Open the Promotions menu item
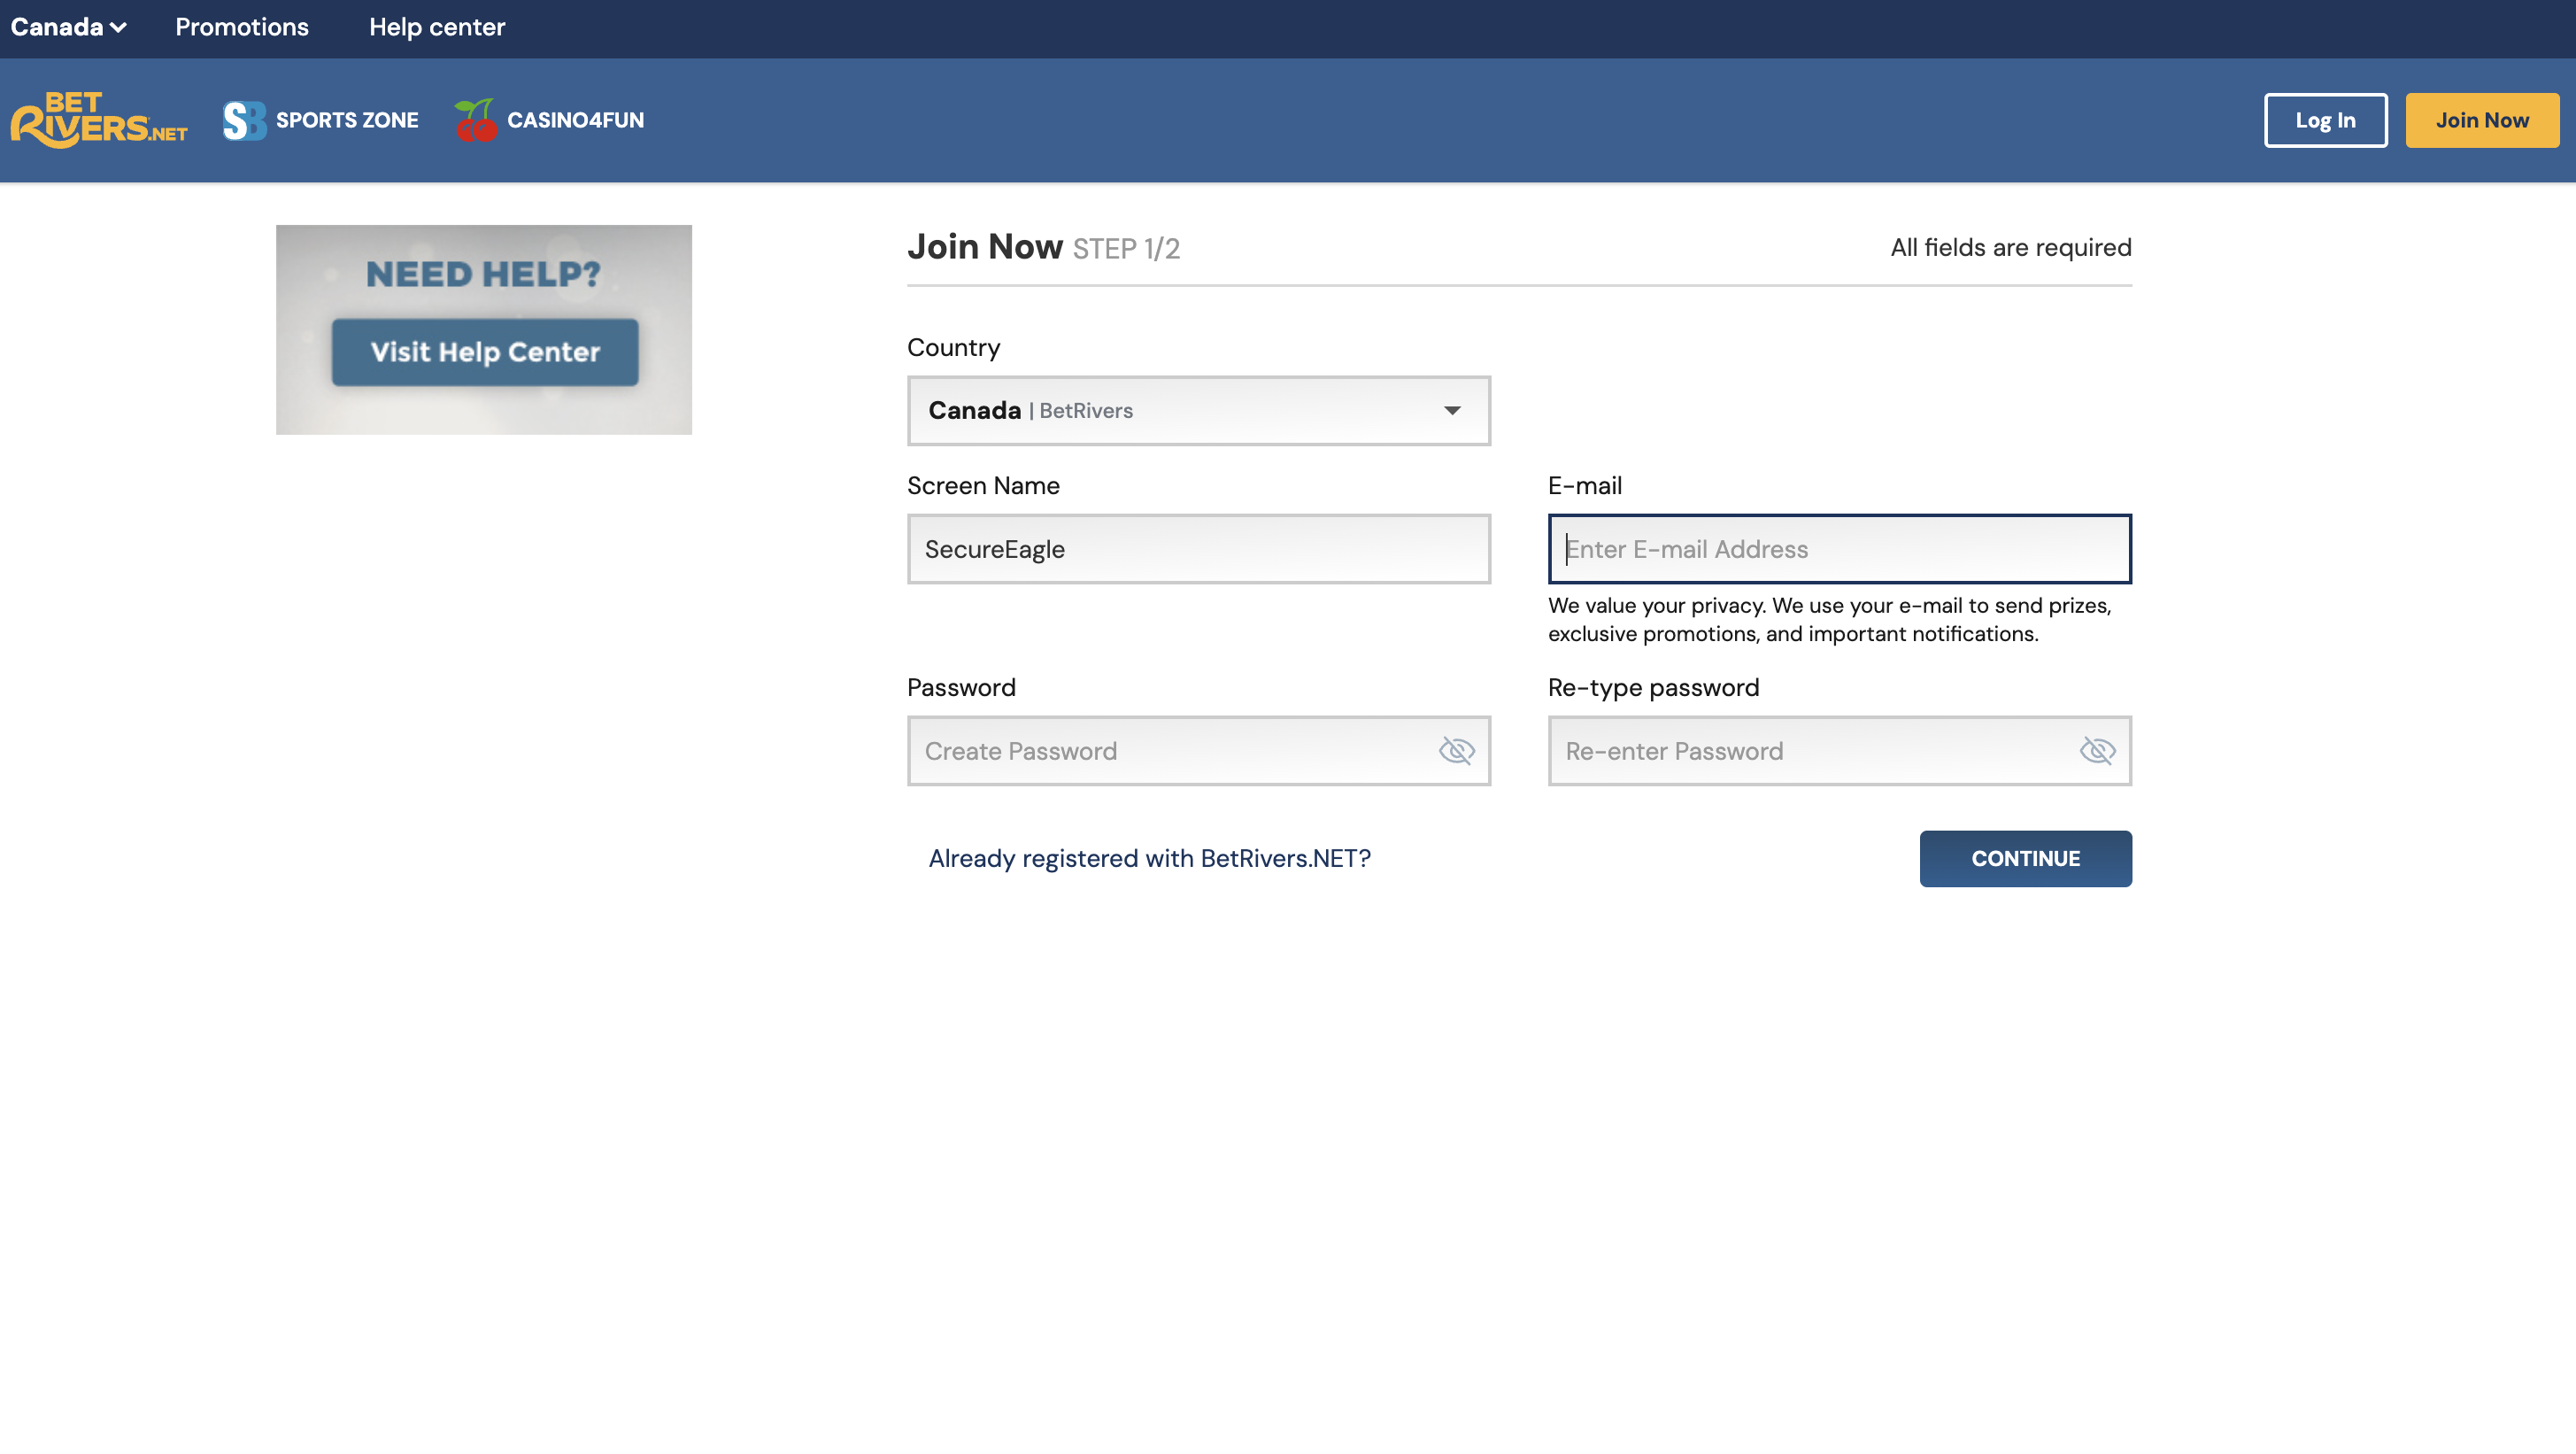Viewport: 2576px width, 1454px height. coord(242,27)
